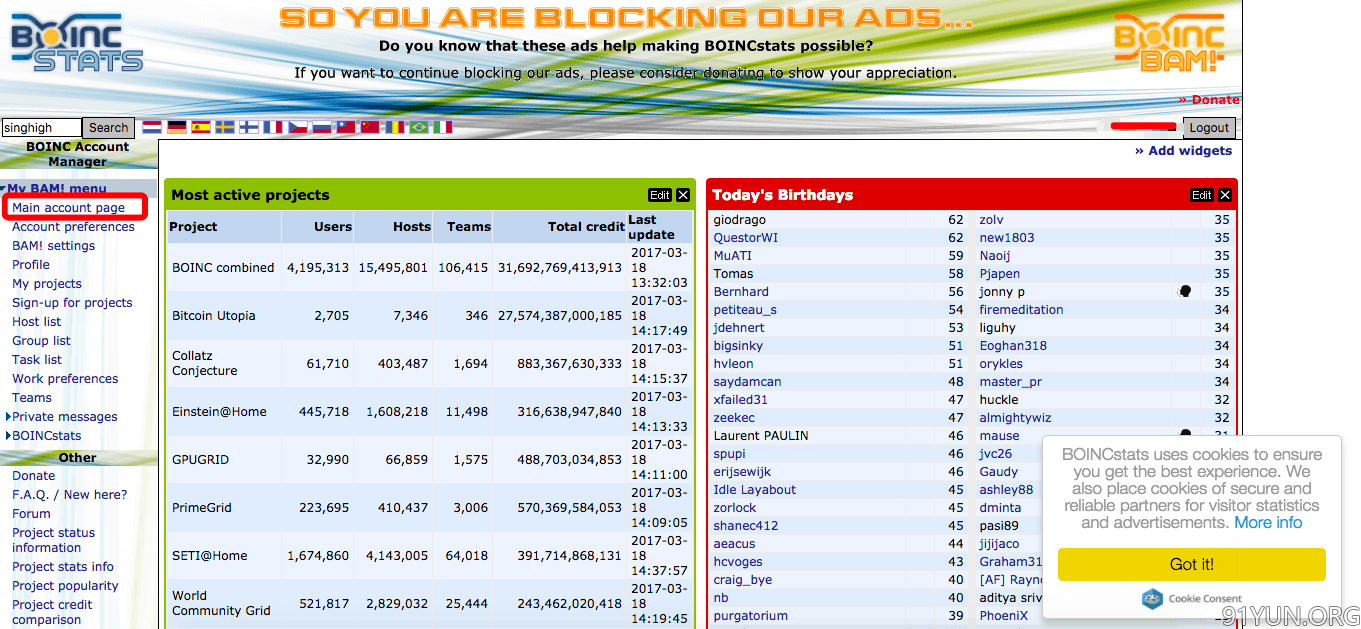Image resolution: width=1361 pixels, height=629 pixels.
Task: Open the BOINC BAM! logo link
Action: pyautogui.click(x=1169, y=44)
